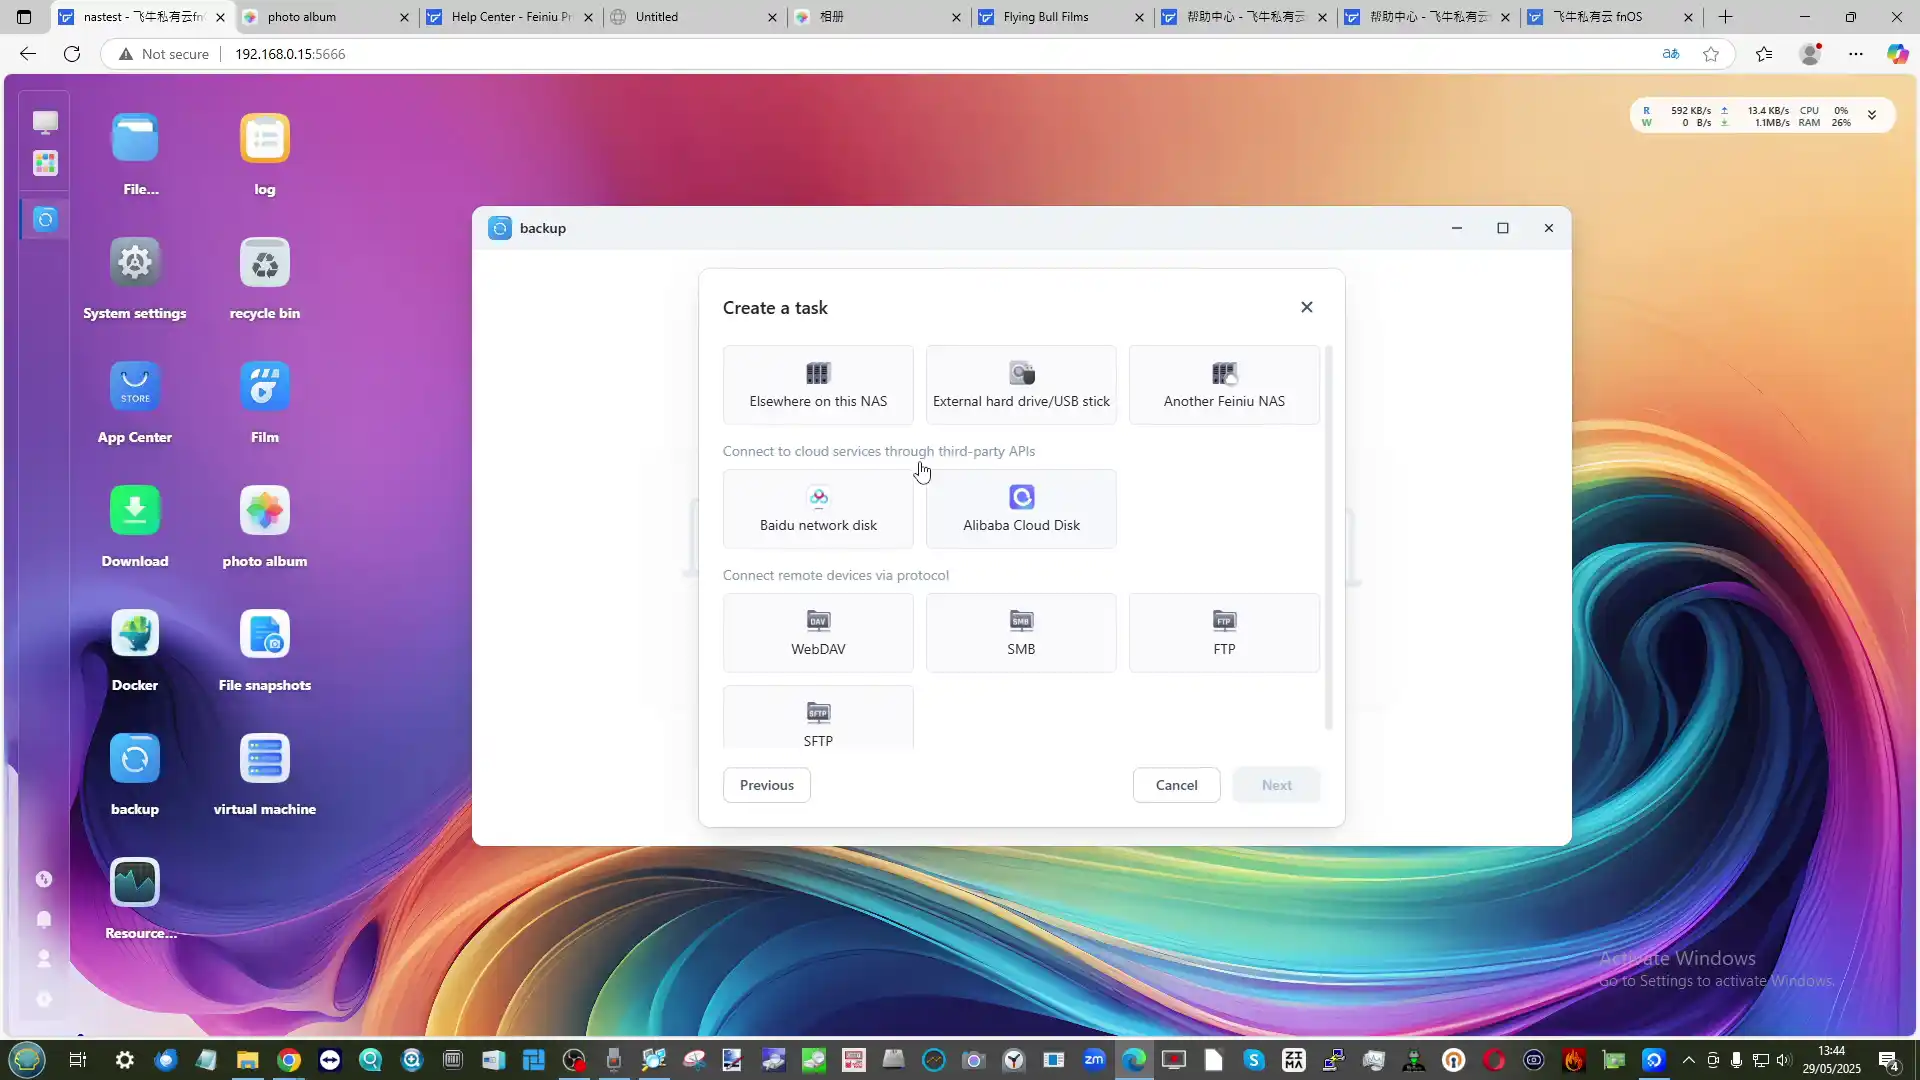Screen dimensions: 1920x1080
Task: Show desktop via sidebar monitor icon
Action: pyautogui.click(x=45, y=122)
